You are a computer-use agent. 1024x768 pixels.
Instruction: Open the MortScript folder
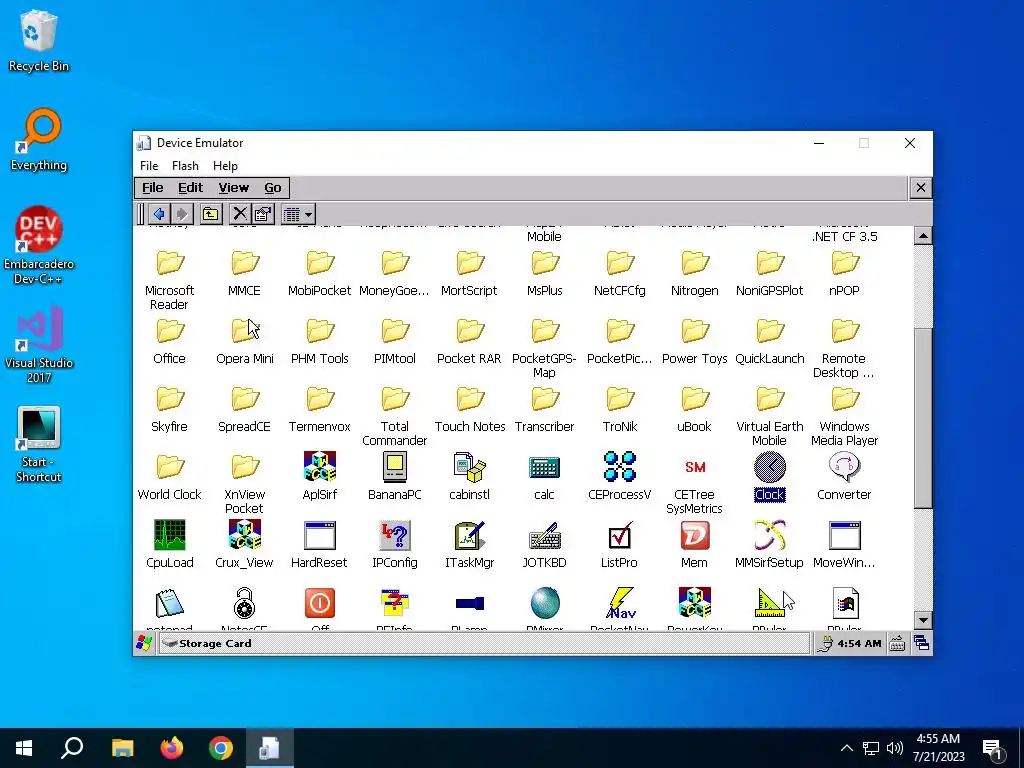pyautogui.click(x=469, y=263)
